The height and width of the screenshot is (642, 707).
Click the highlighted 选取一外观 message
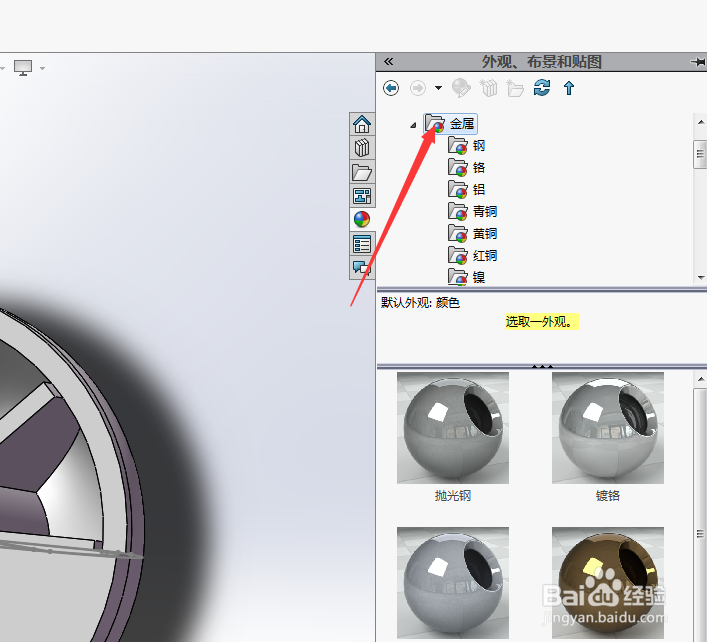tap(542, 322)
